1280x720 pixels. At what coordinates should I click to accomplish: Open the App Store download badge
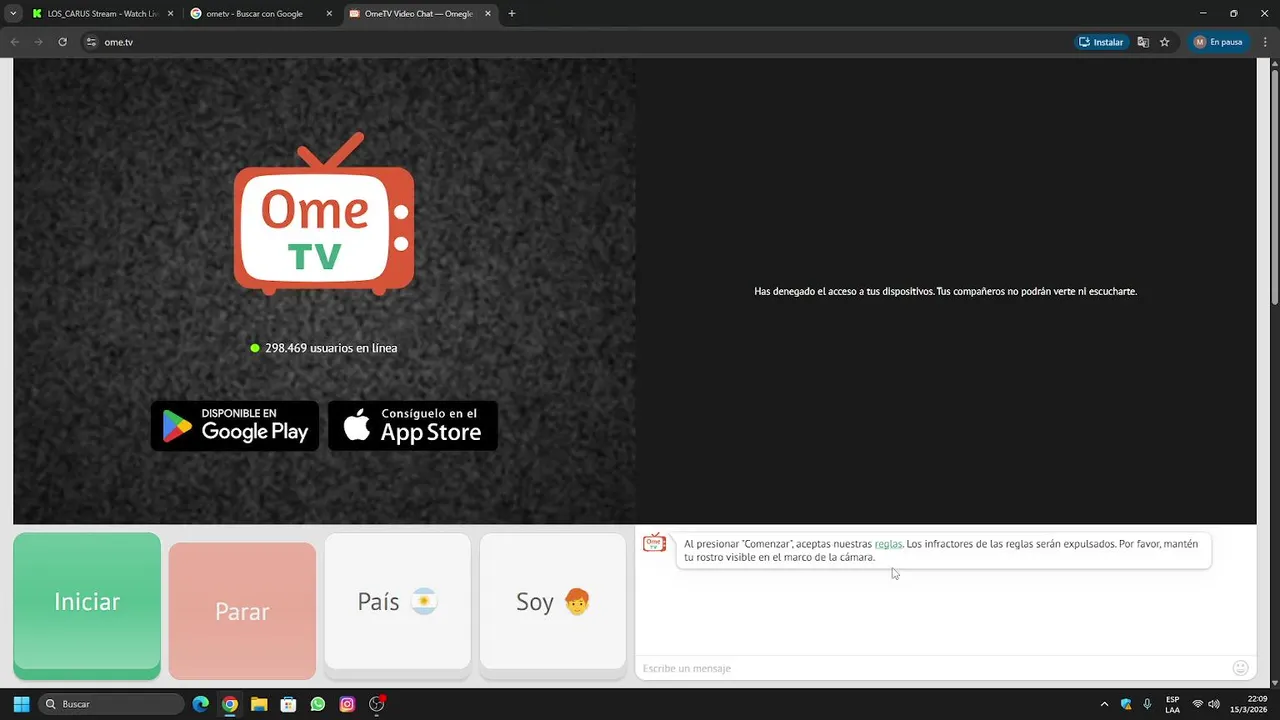tap(413, 426)
